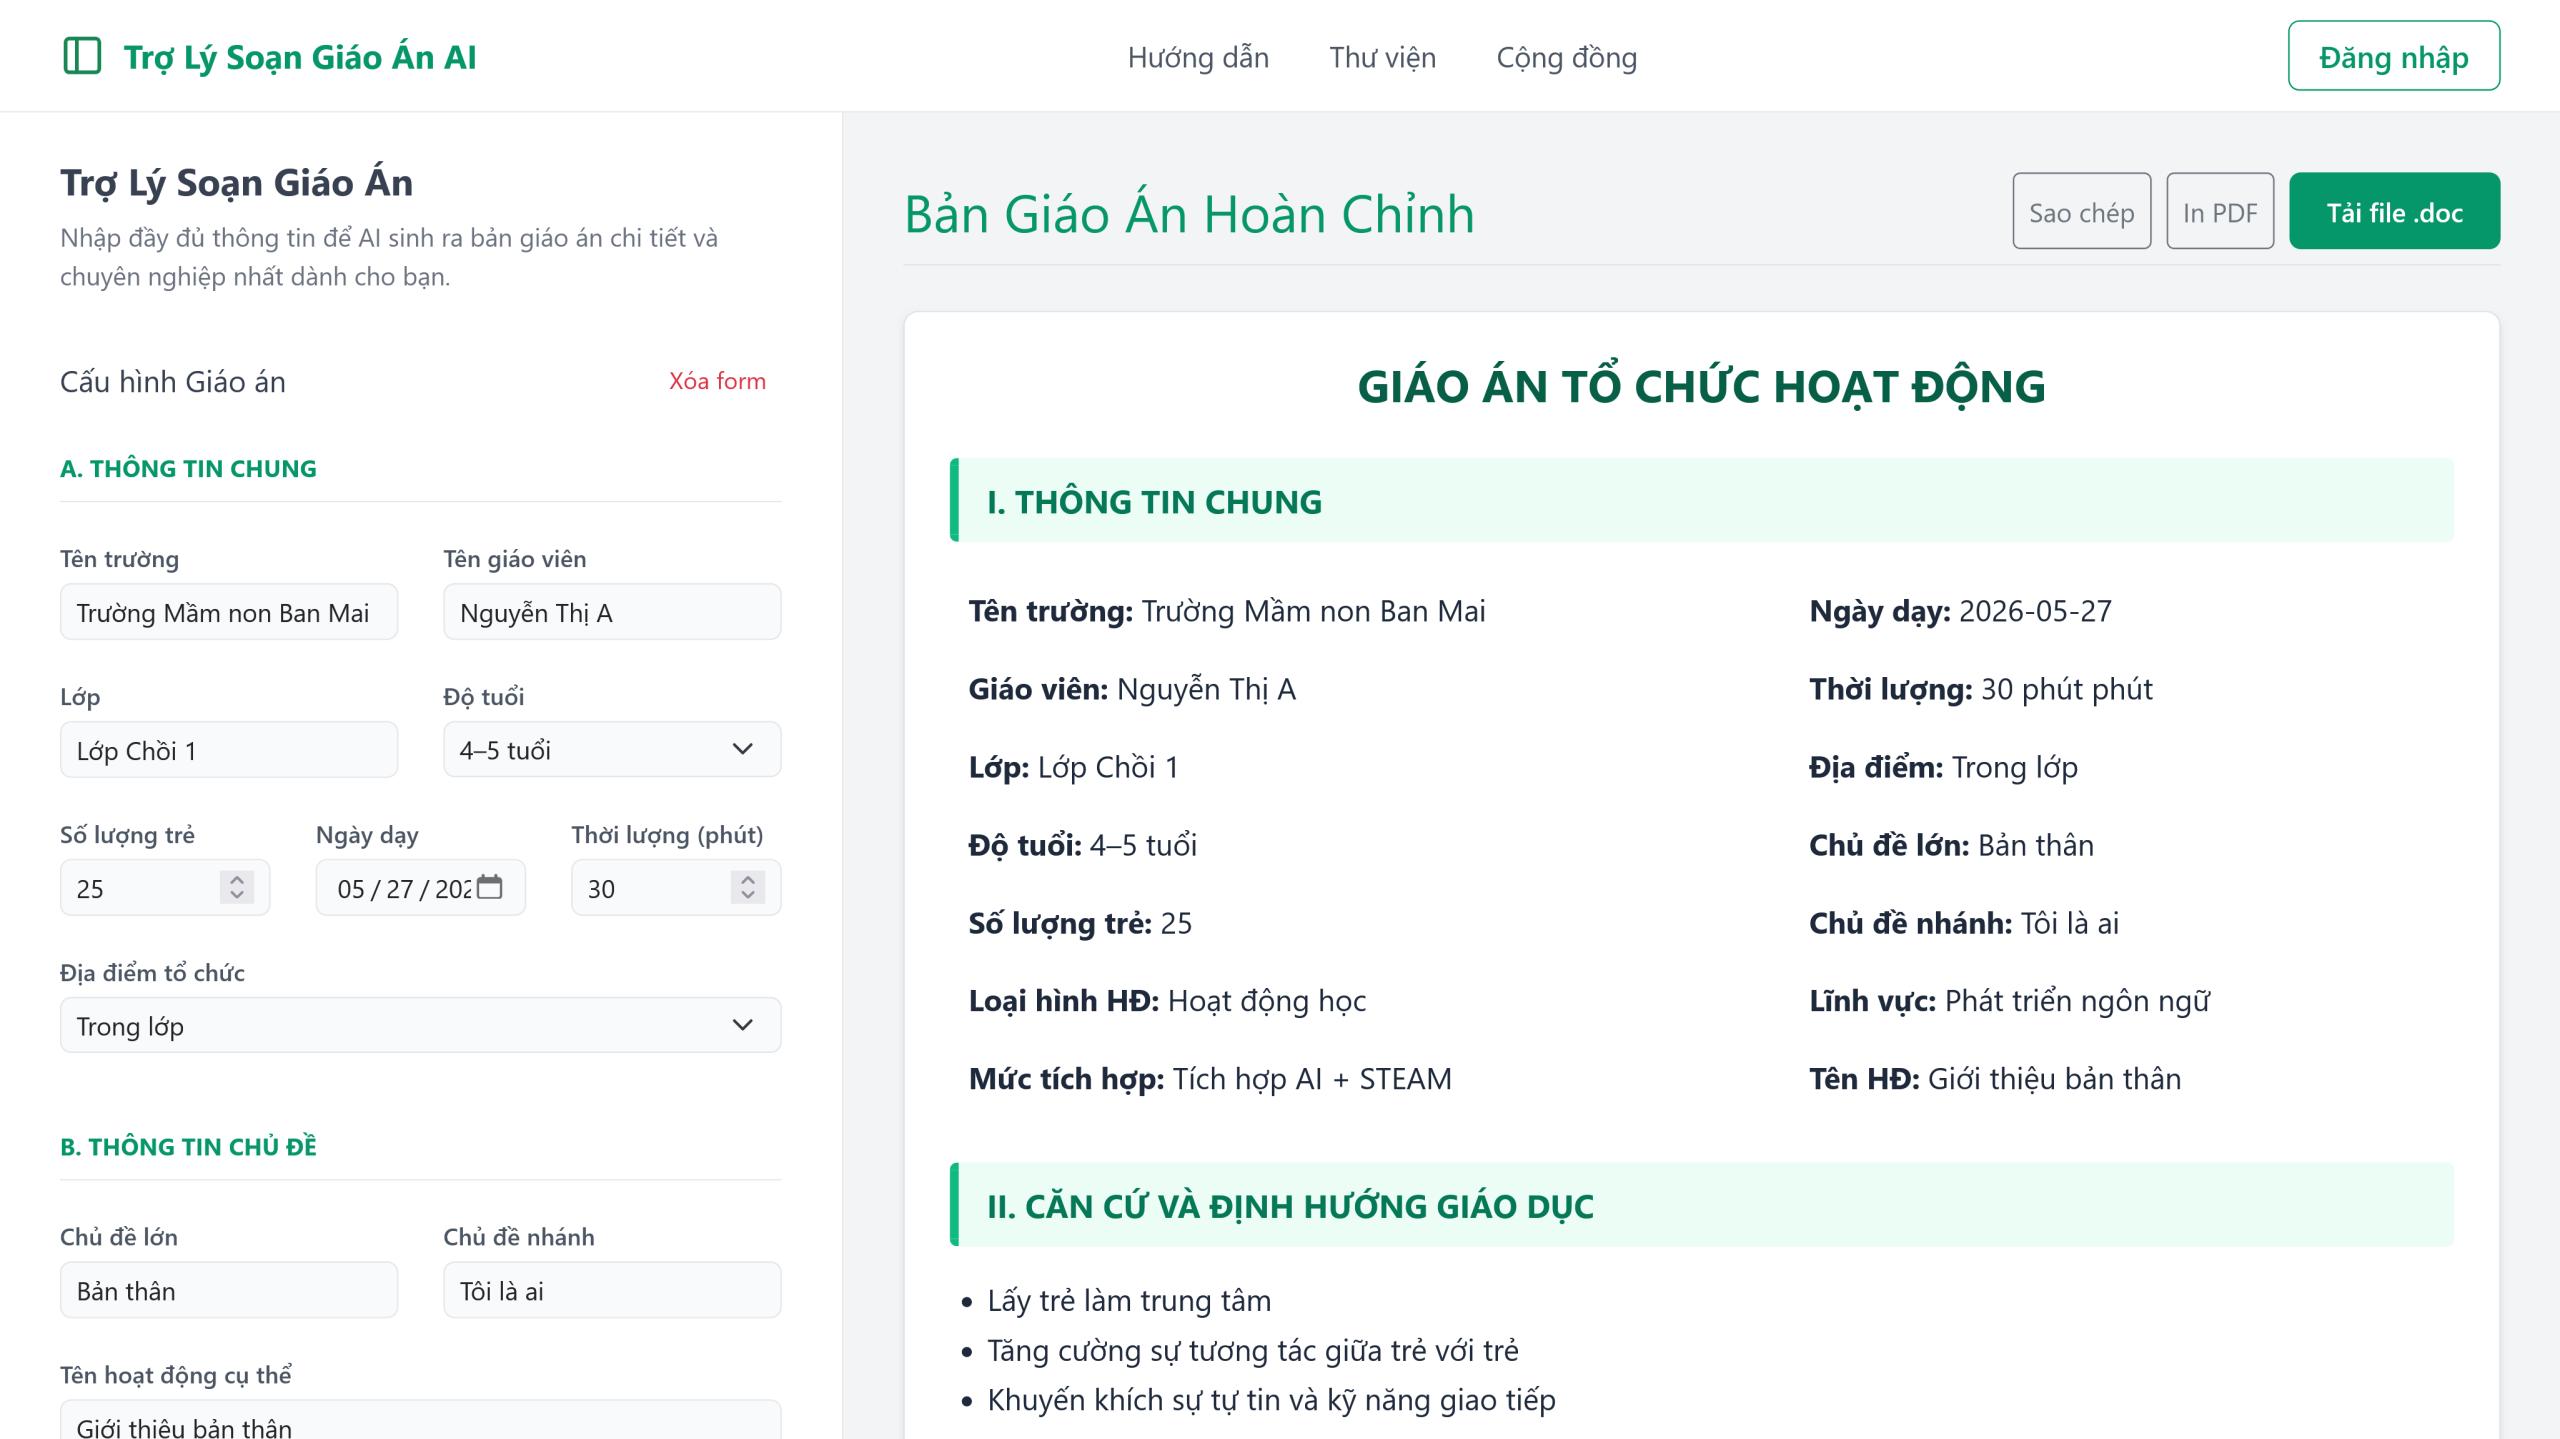This screenshot has width=2560, height=1439.
Task: Go to the Thư viện page
Action: [1382, 57]
